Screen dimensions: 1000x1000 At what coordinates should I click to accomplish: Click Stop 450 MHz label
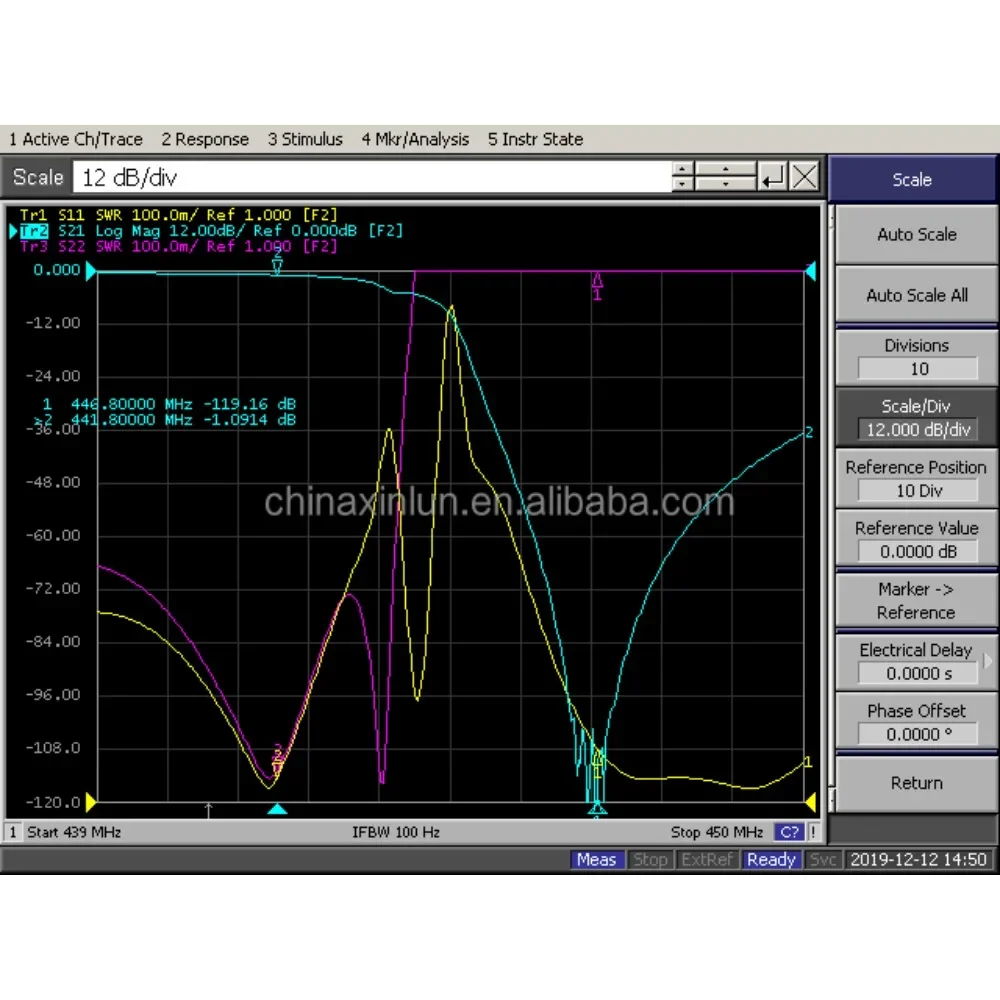point(717,832)
